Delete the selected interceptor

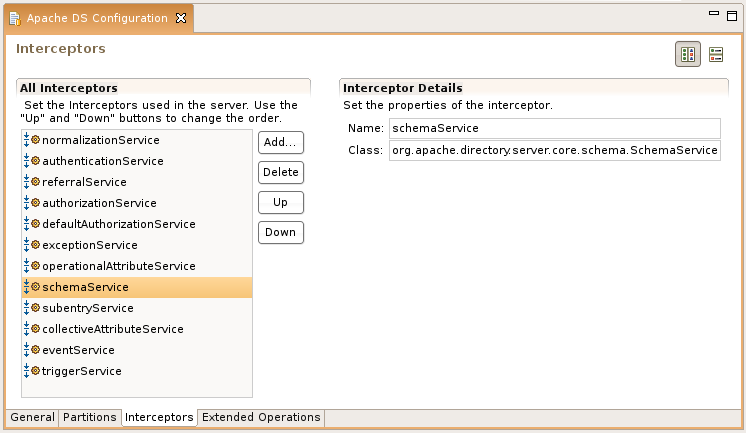click(280, 172)
